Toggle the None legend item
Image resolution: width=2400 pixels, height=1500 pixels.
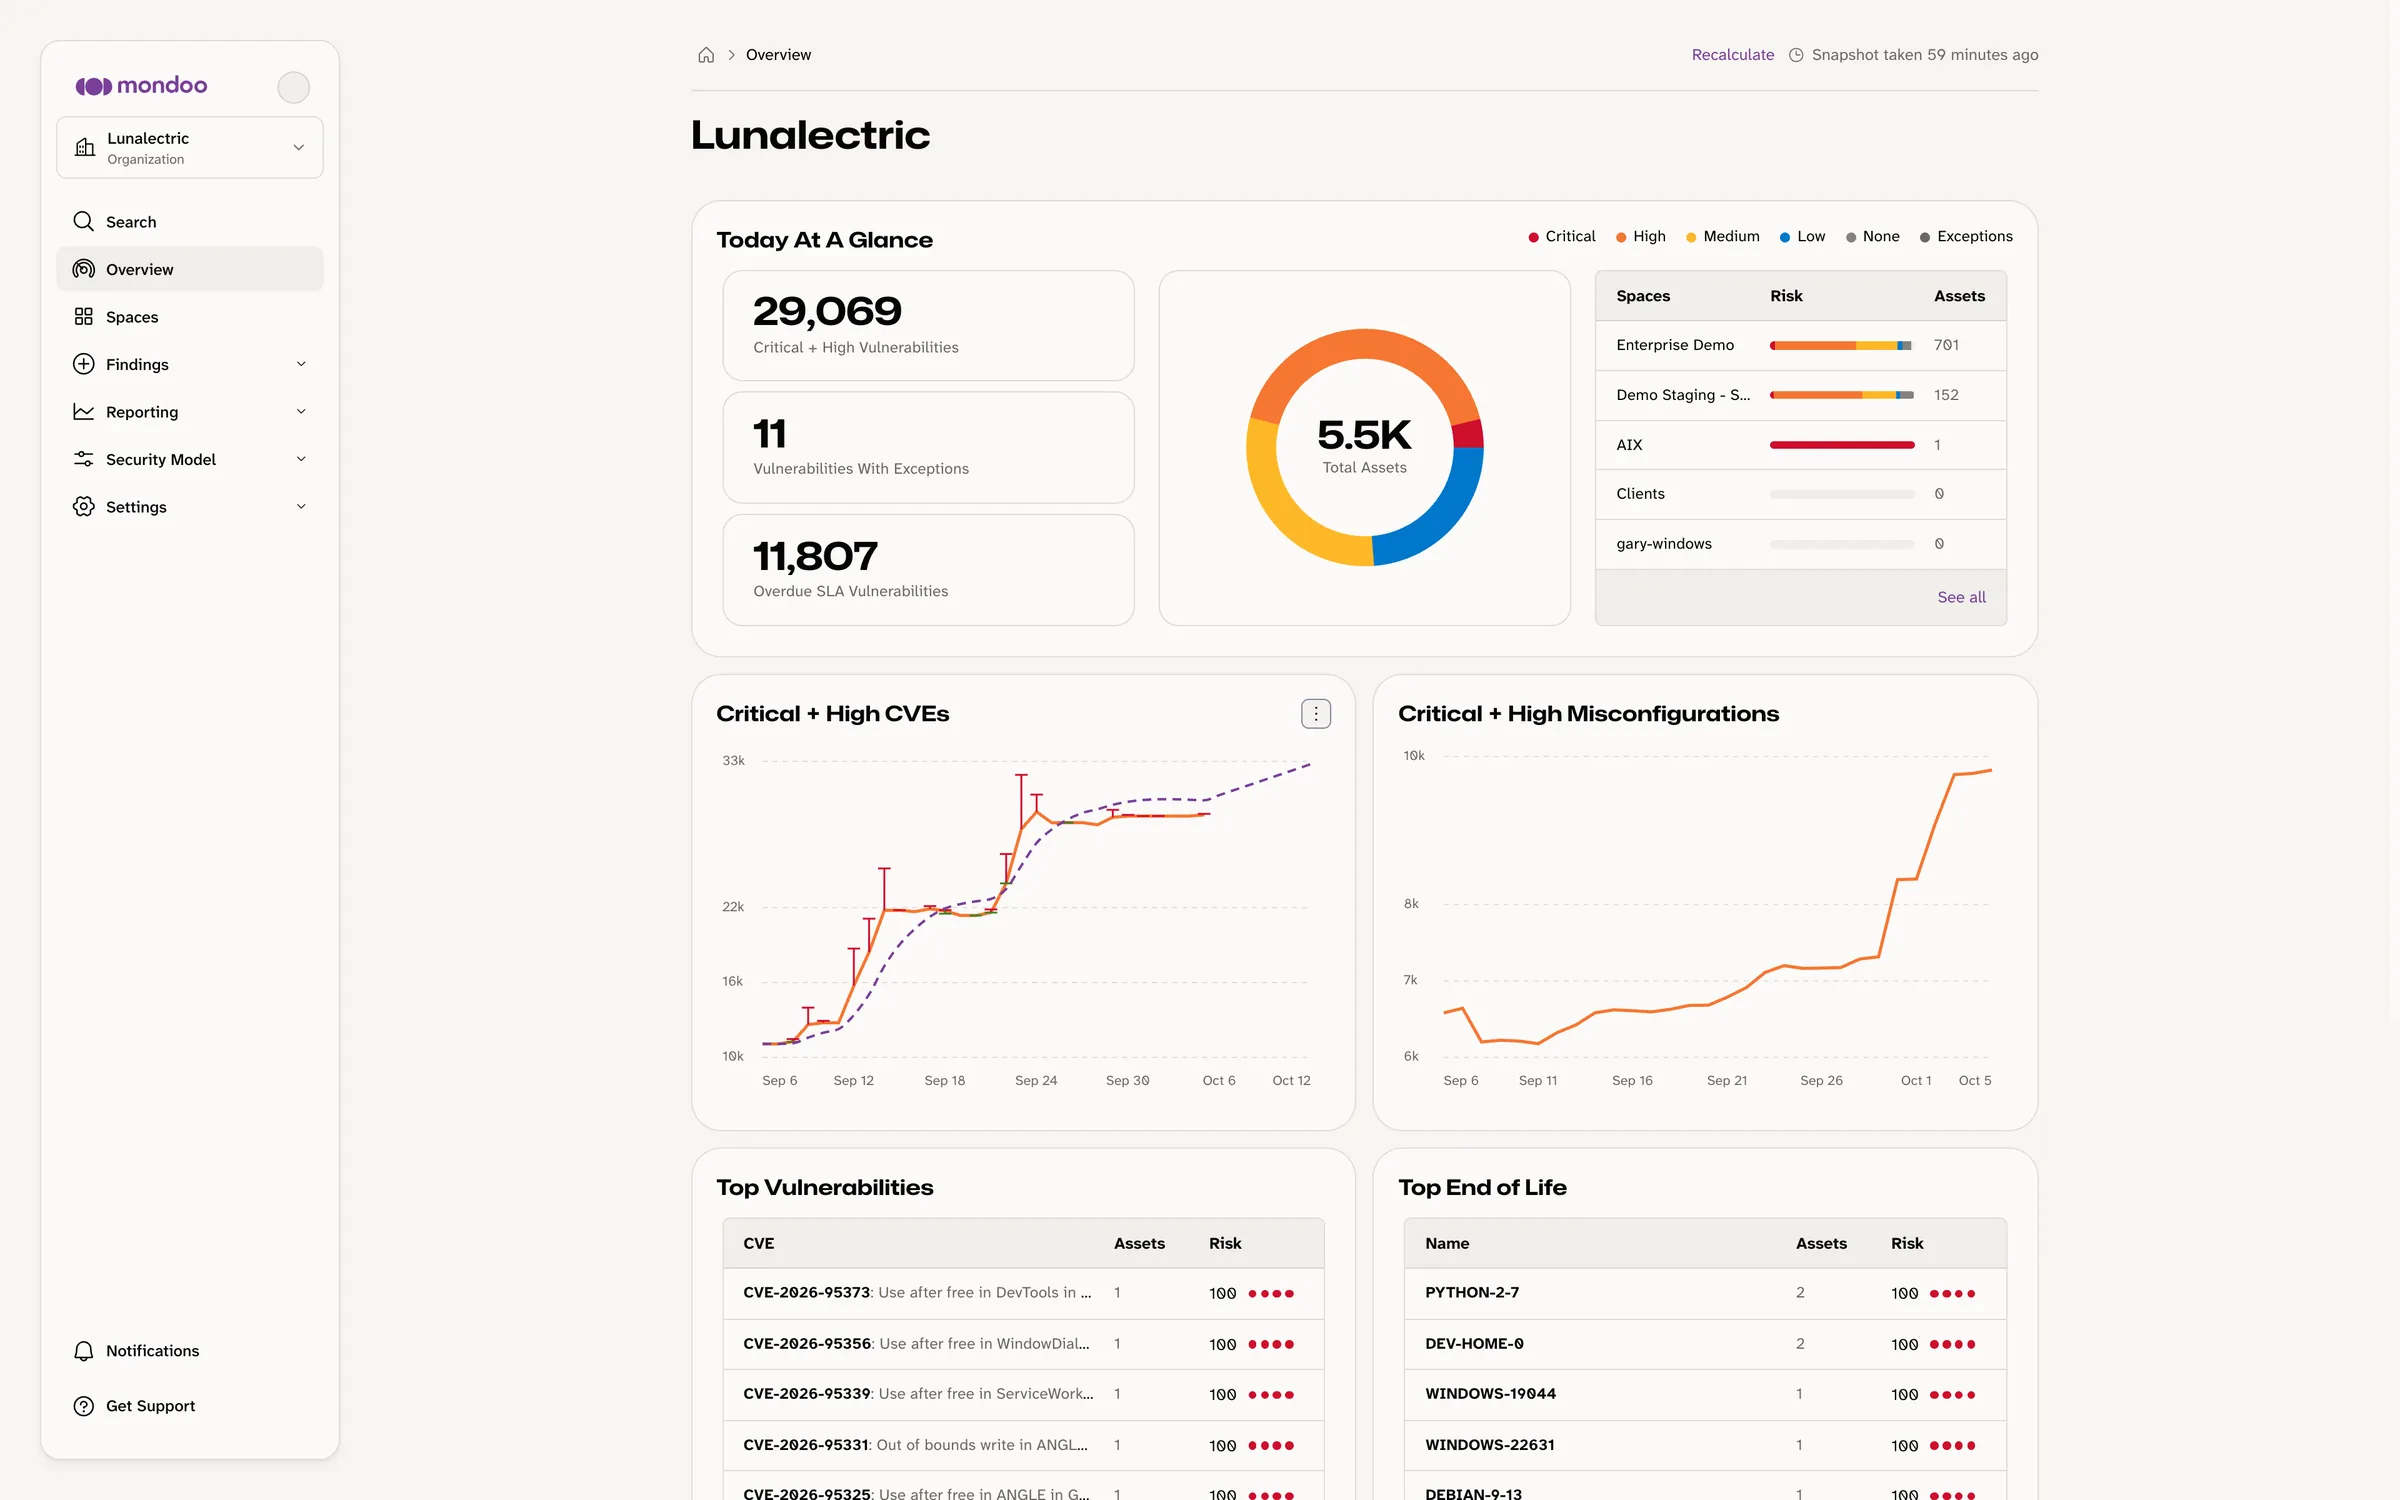pos(1872,236)
